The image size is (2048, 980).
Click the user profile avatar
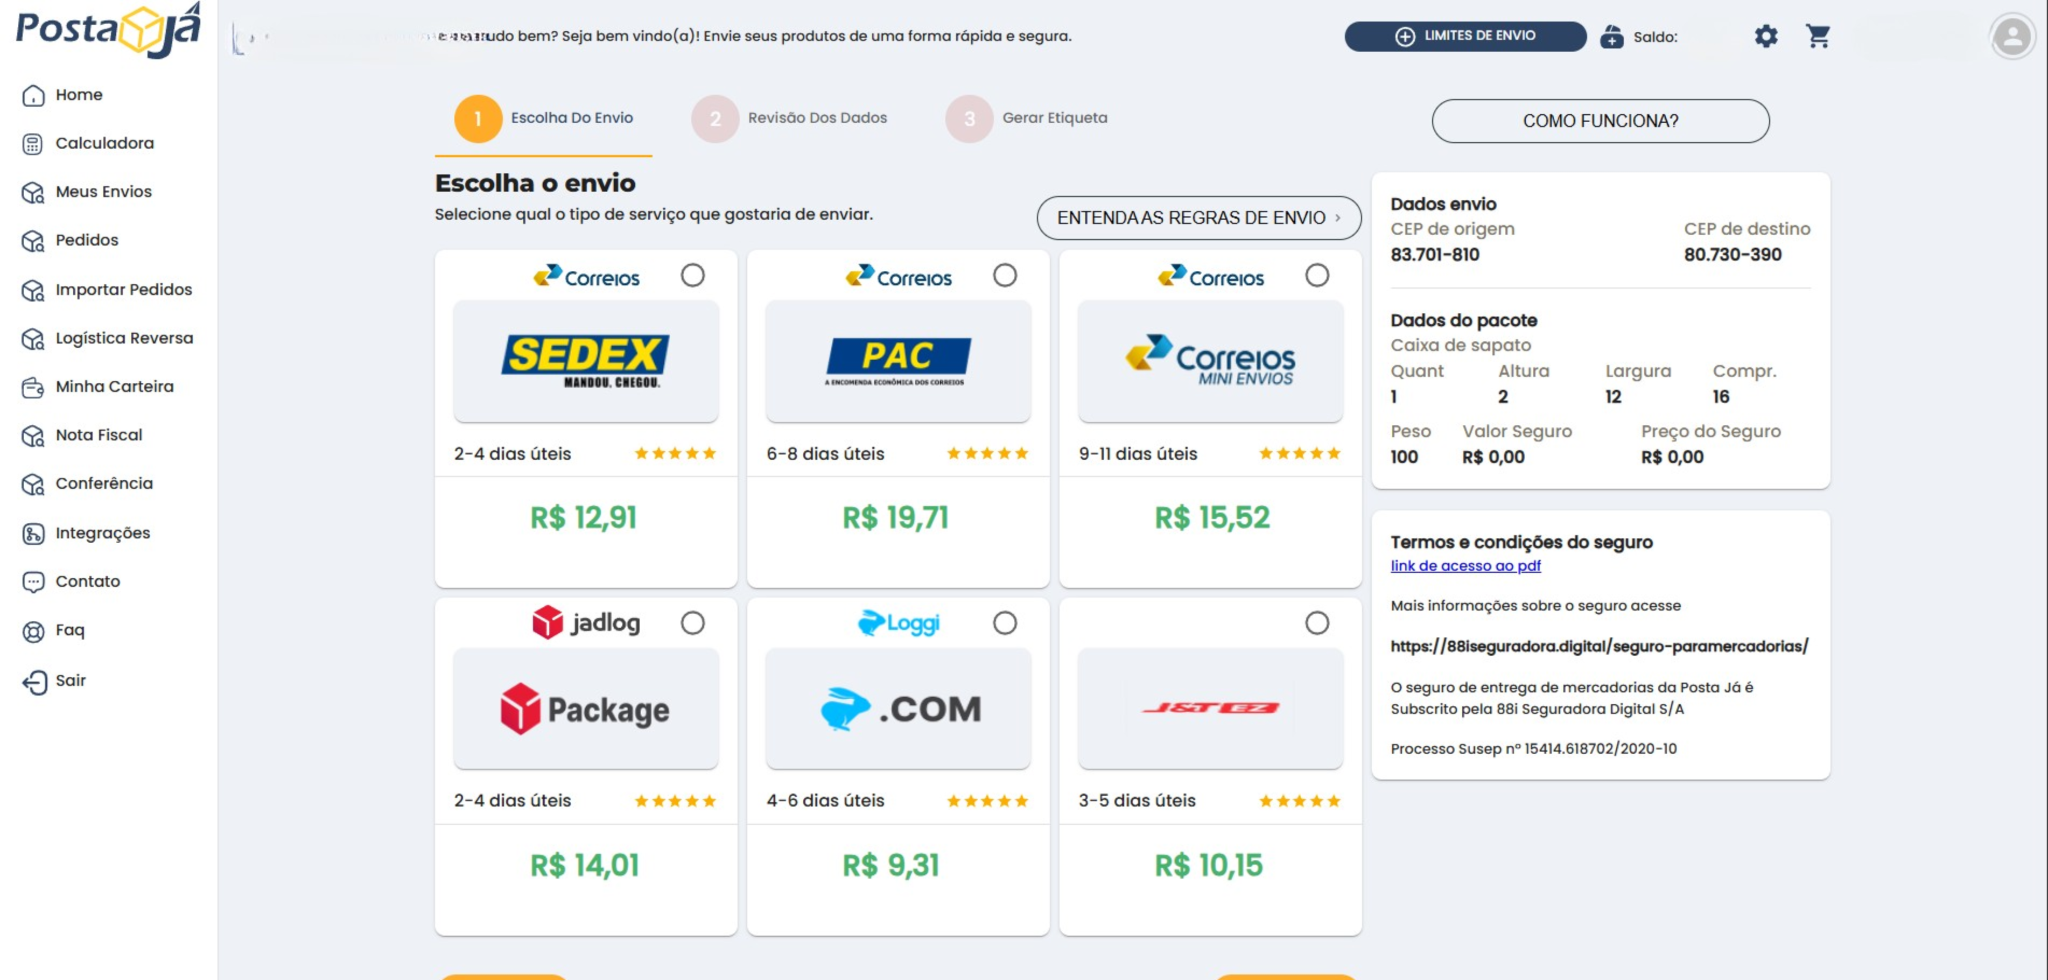pos(2012,37)
